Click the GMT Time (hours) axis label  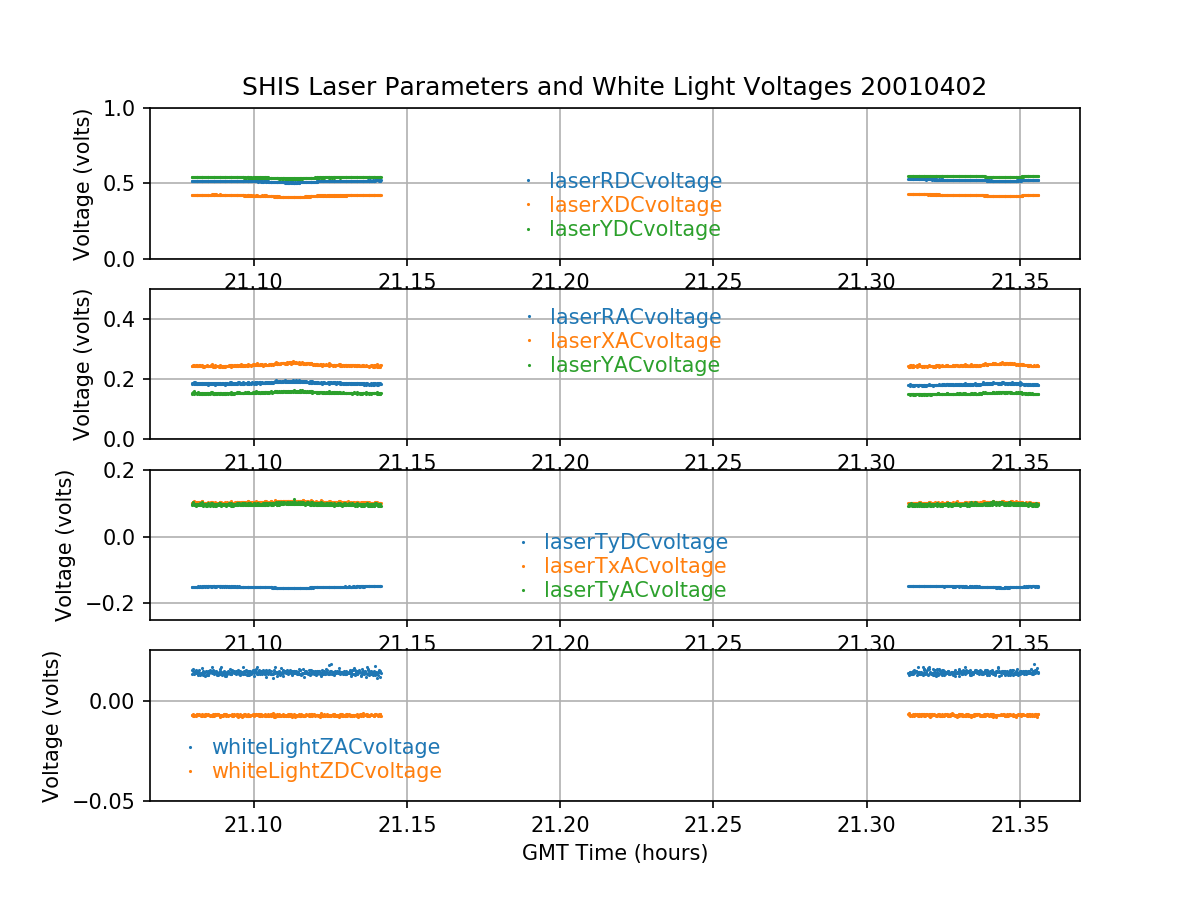pos(614,853)
